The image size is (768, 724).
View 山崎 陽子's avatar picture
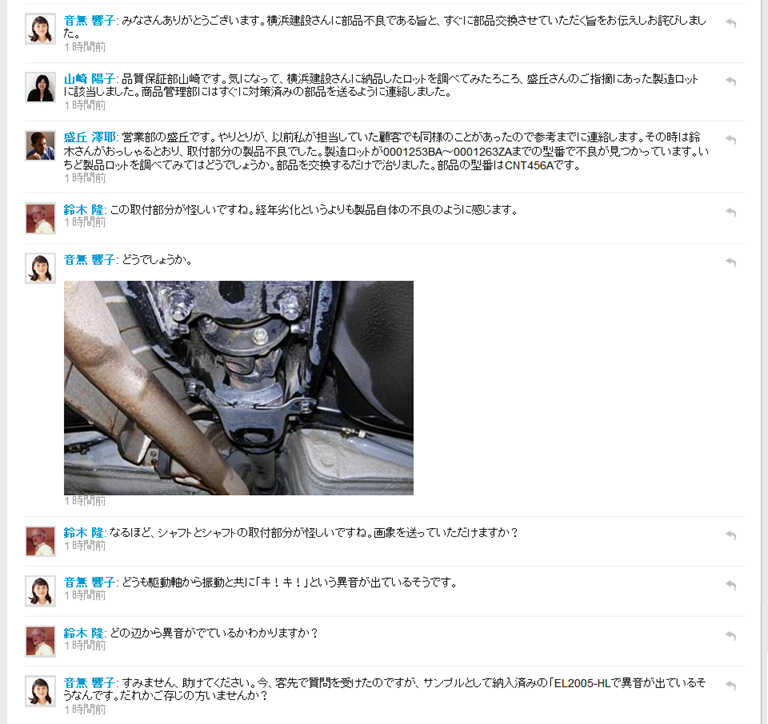(40, 87)
